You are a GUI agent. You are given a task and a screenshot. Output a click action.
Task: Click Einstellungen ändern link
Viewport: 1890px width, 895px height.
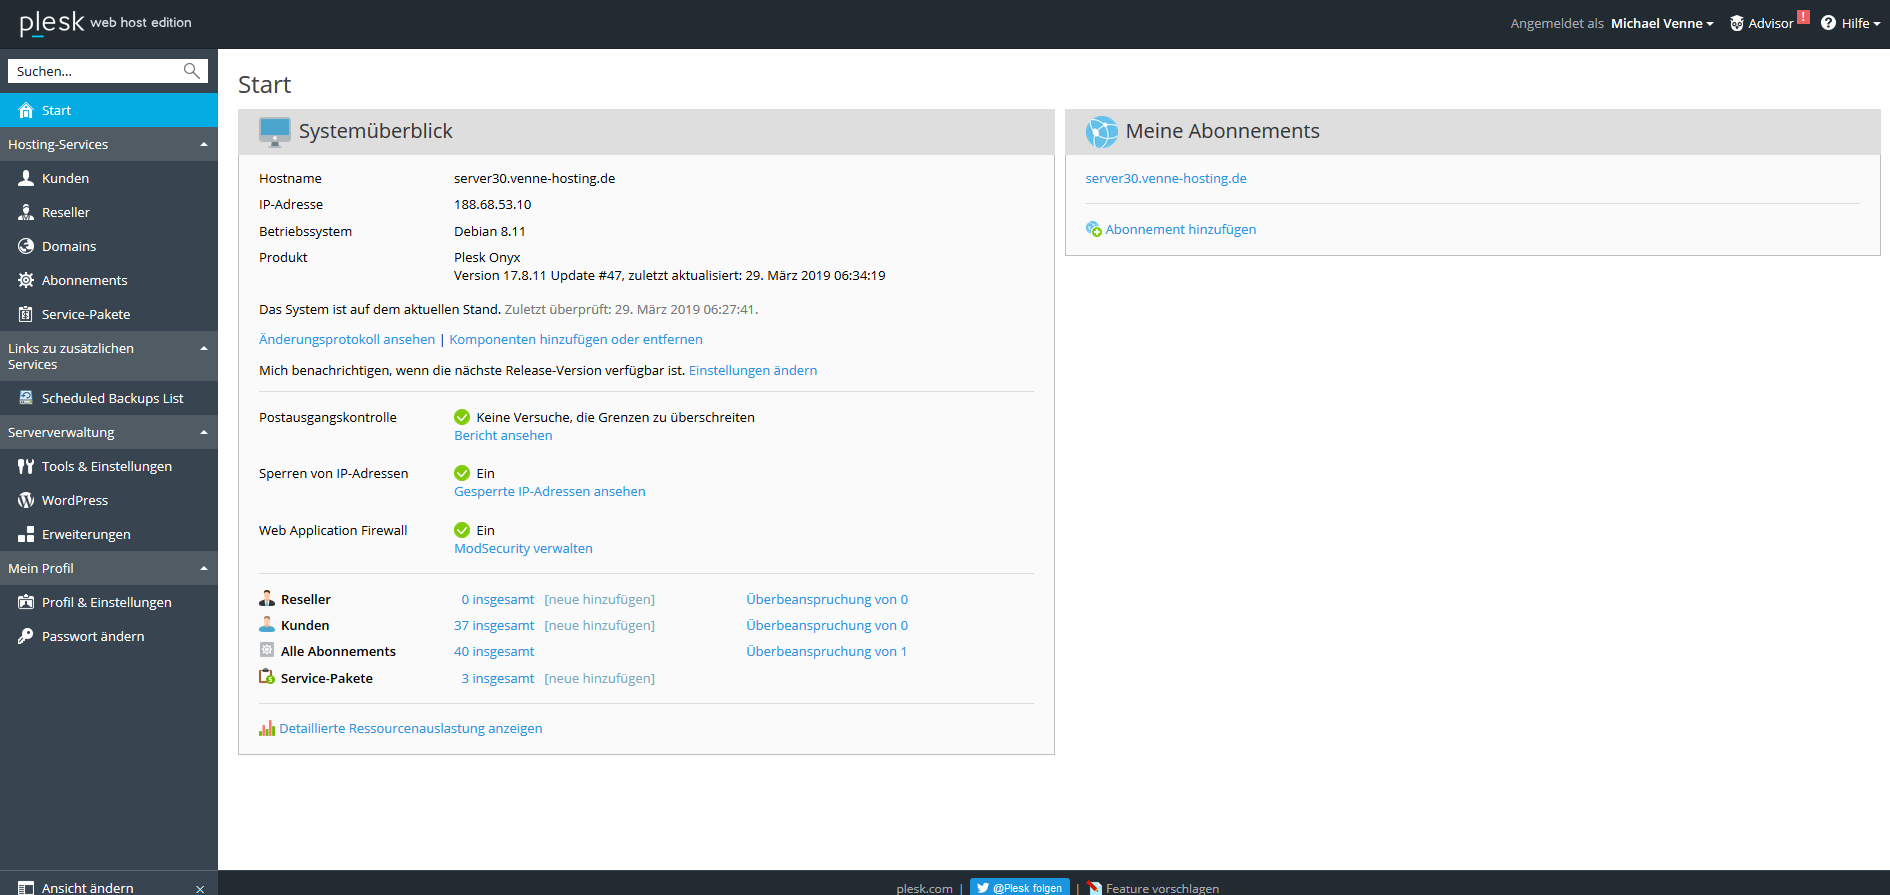753,370
